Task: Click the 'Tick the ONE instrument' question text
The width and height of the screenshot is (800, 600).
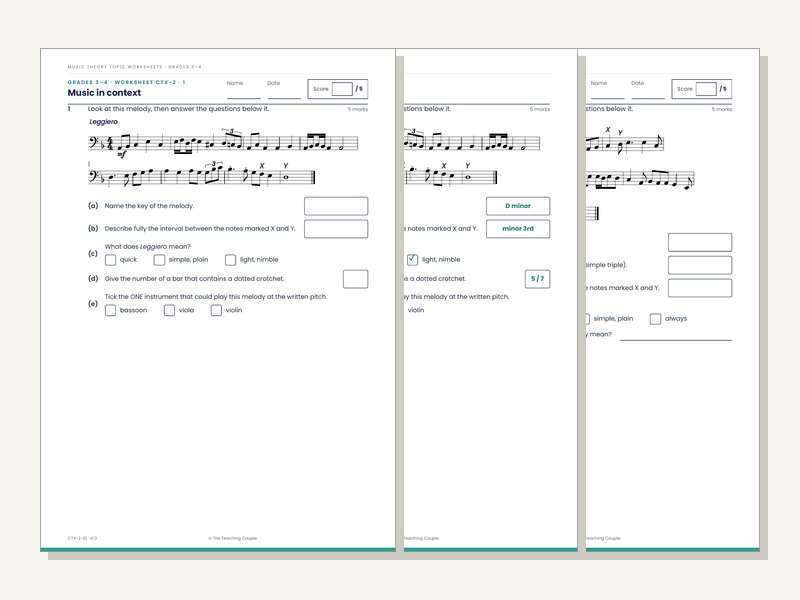Action: click(216, 296)
